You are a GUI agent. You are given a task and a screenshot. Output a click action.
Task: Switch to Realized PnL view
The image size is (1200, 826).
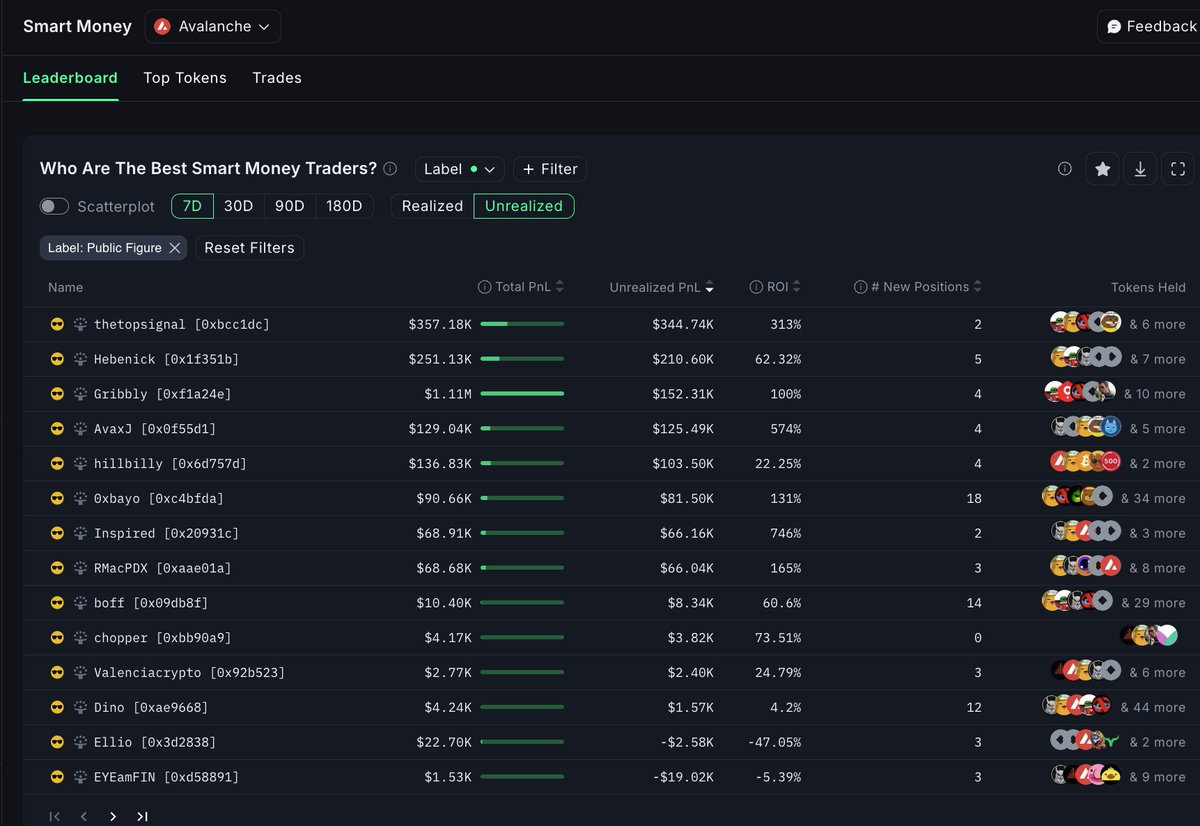pyautogui.click(x=432, y=206)
